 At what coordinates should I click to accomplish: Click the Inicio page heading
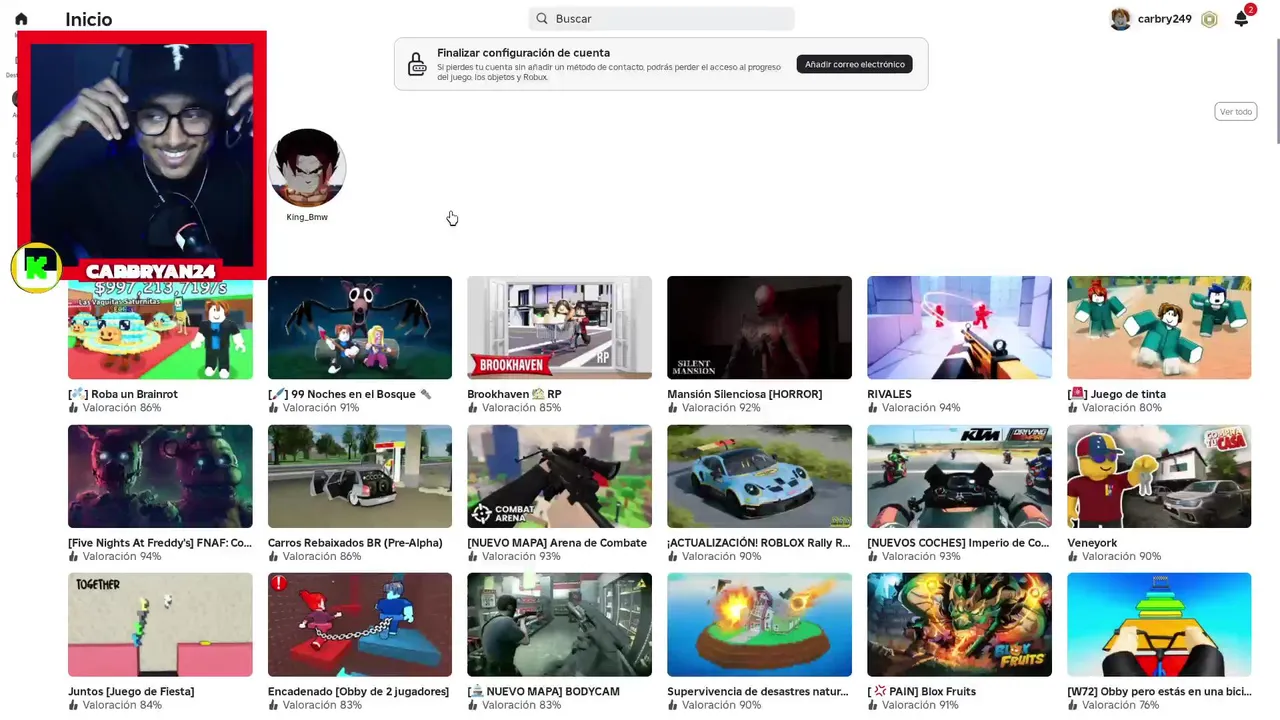[x=88, y=19]
